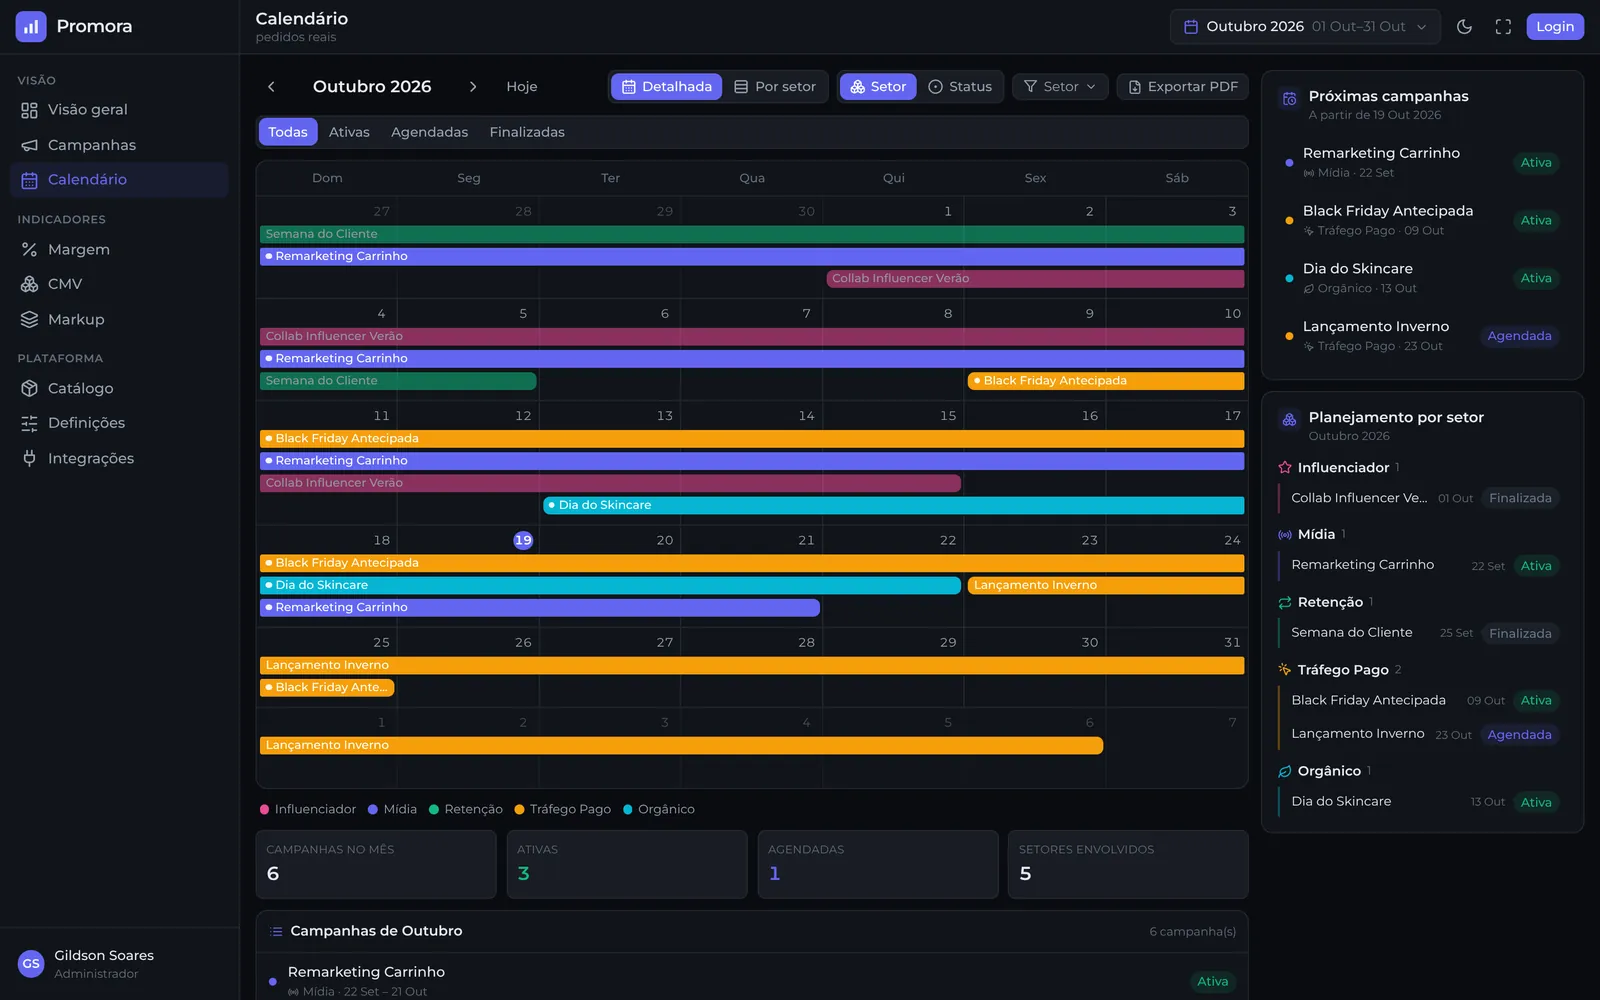This screenshot has width=1600, height=1000.
Task: Select the Ativas tab
Action: pos(349,132)
